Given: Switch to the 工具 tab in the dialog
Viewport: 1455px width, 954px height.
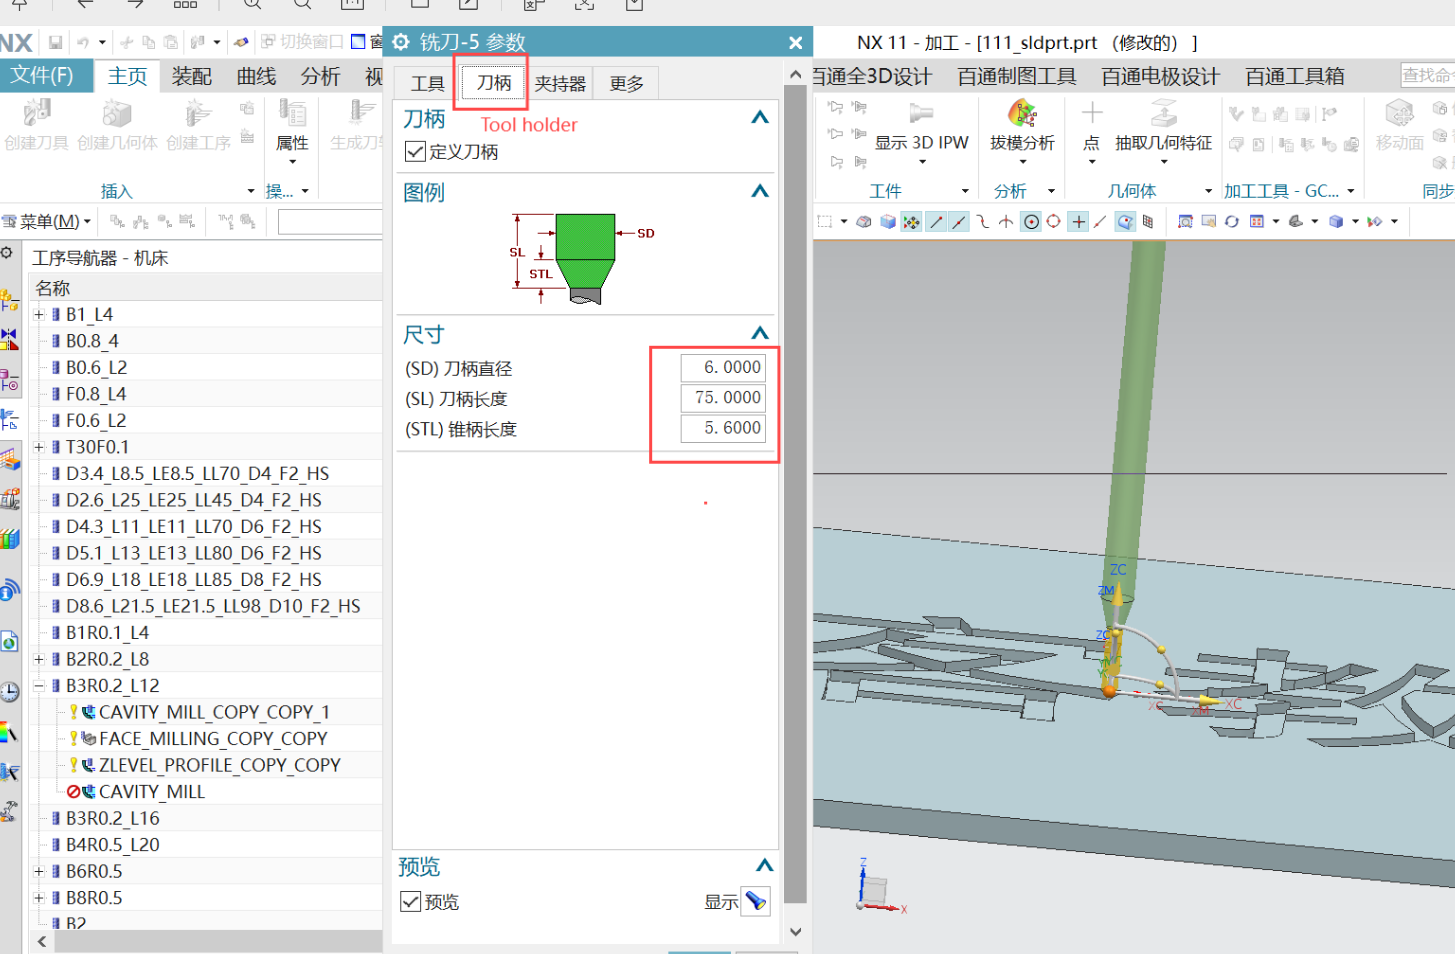Looking at the screenshot, I should point(428,83).
